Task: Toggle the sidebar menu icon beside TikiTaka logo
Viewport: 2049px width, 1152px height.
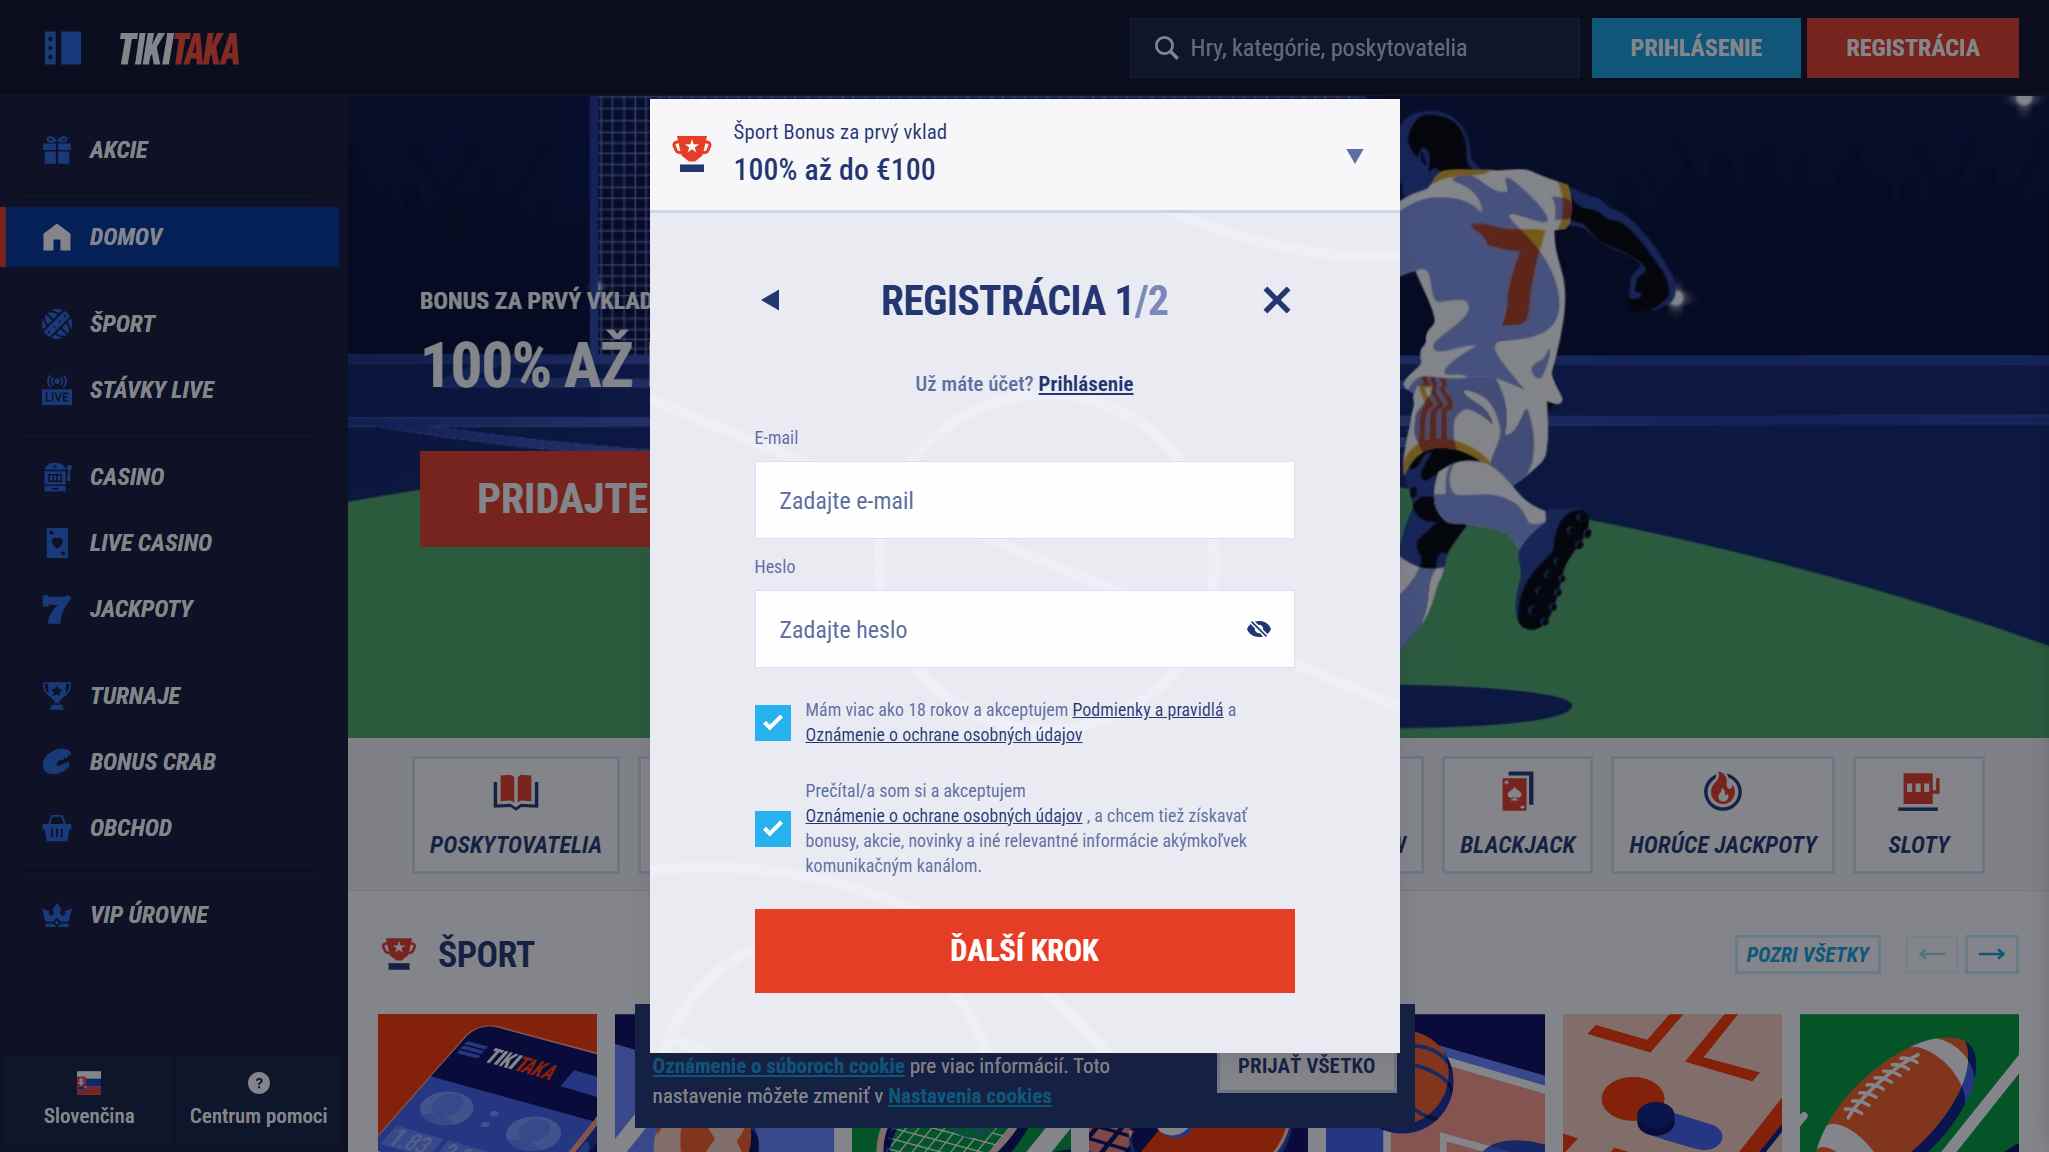Action: click(x=62, y=48)
